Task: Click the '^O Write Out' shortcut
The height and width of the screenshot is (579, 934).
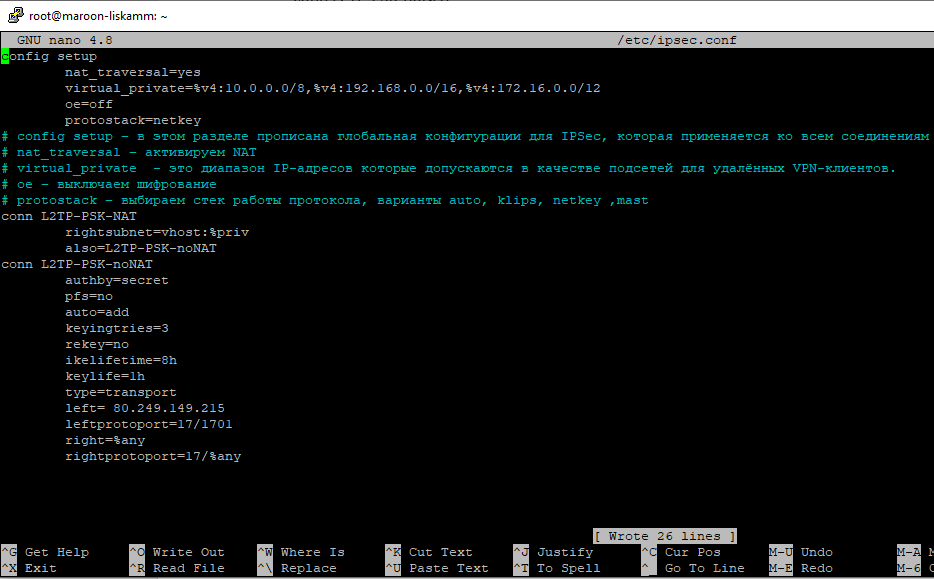Action: click(x=177, y=553)
